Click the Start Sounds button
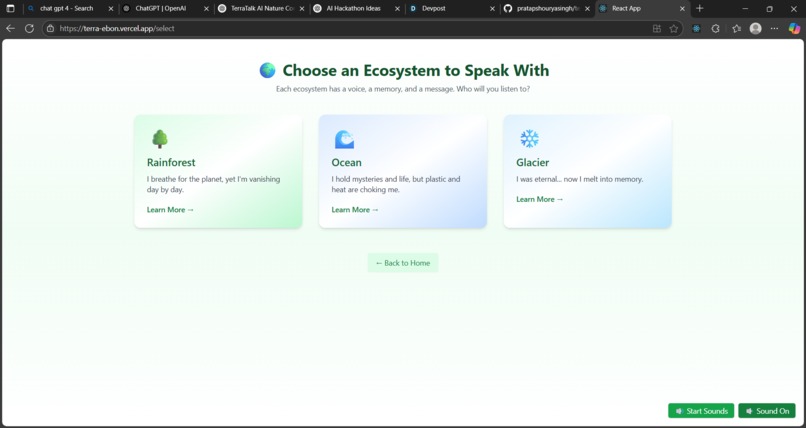The width and height of the screenshot is (806, 428). pos(701,411)
